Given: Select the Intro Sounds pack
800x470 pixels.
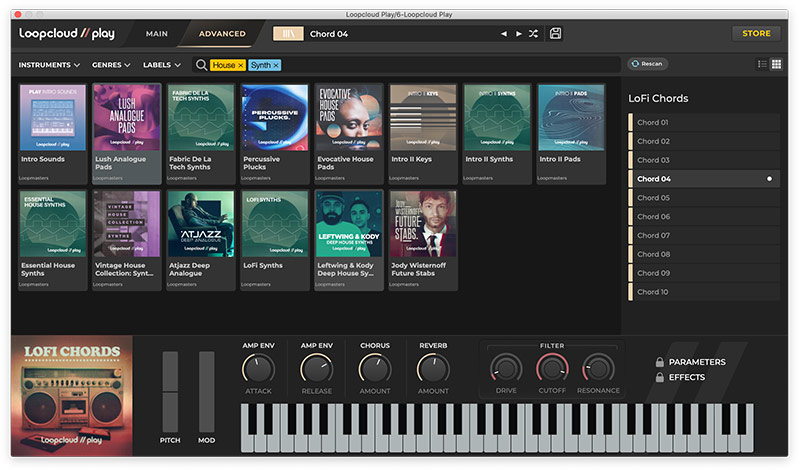Looking at the screenshot, I should (53, 133).
